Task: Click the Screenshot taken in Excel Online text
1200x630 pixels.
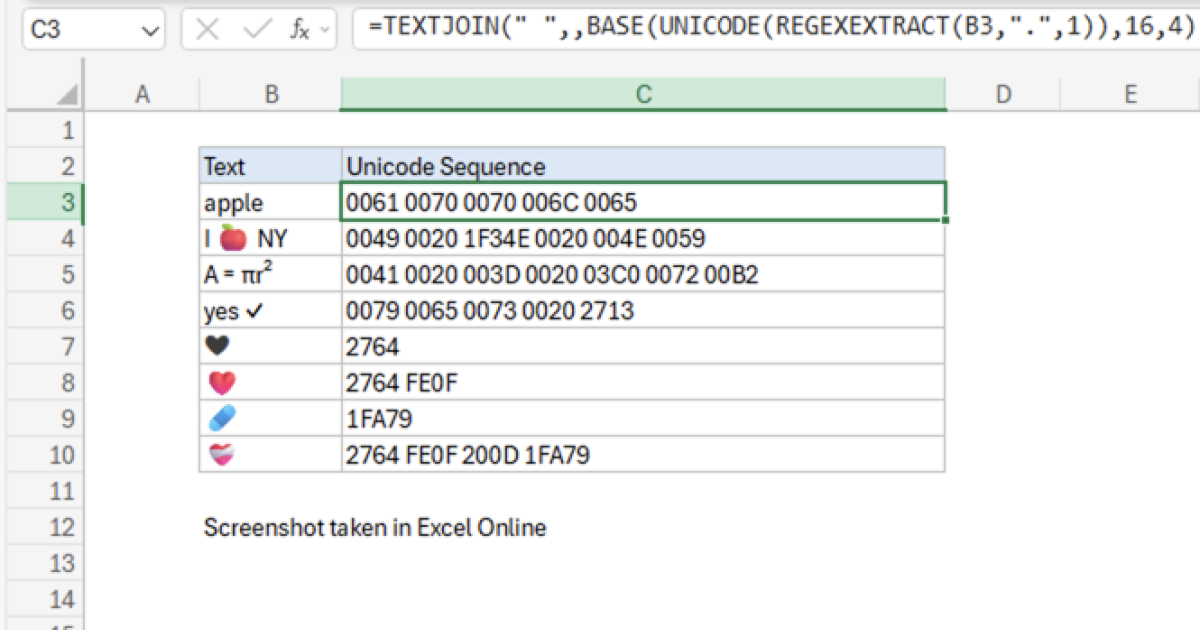Action: 375,527
